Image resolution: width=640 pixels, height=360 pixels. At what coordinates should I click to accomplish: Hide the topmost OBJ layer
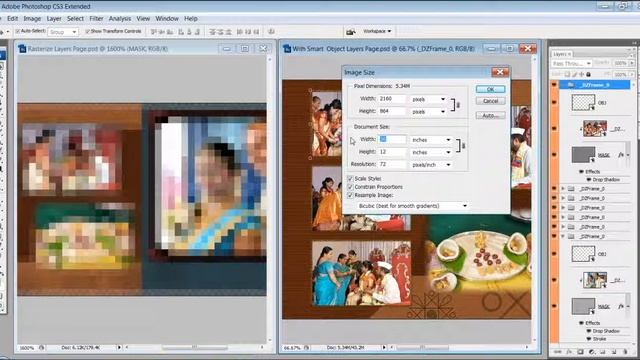tap(554, 102)
